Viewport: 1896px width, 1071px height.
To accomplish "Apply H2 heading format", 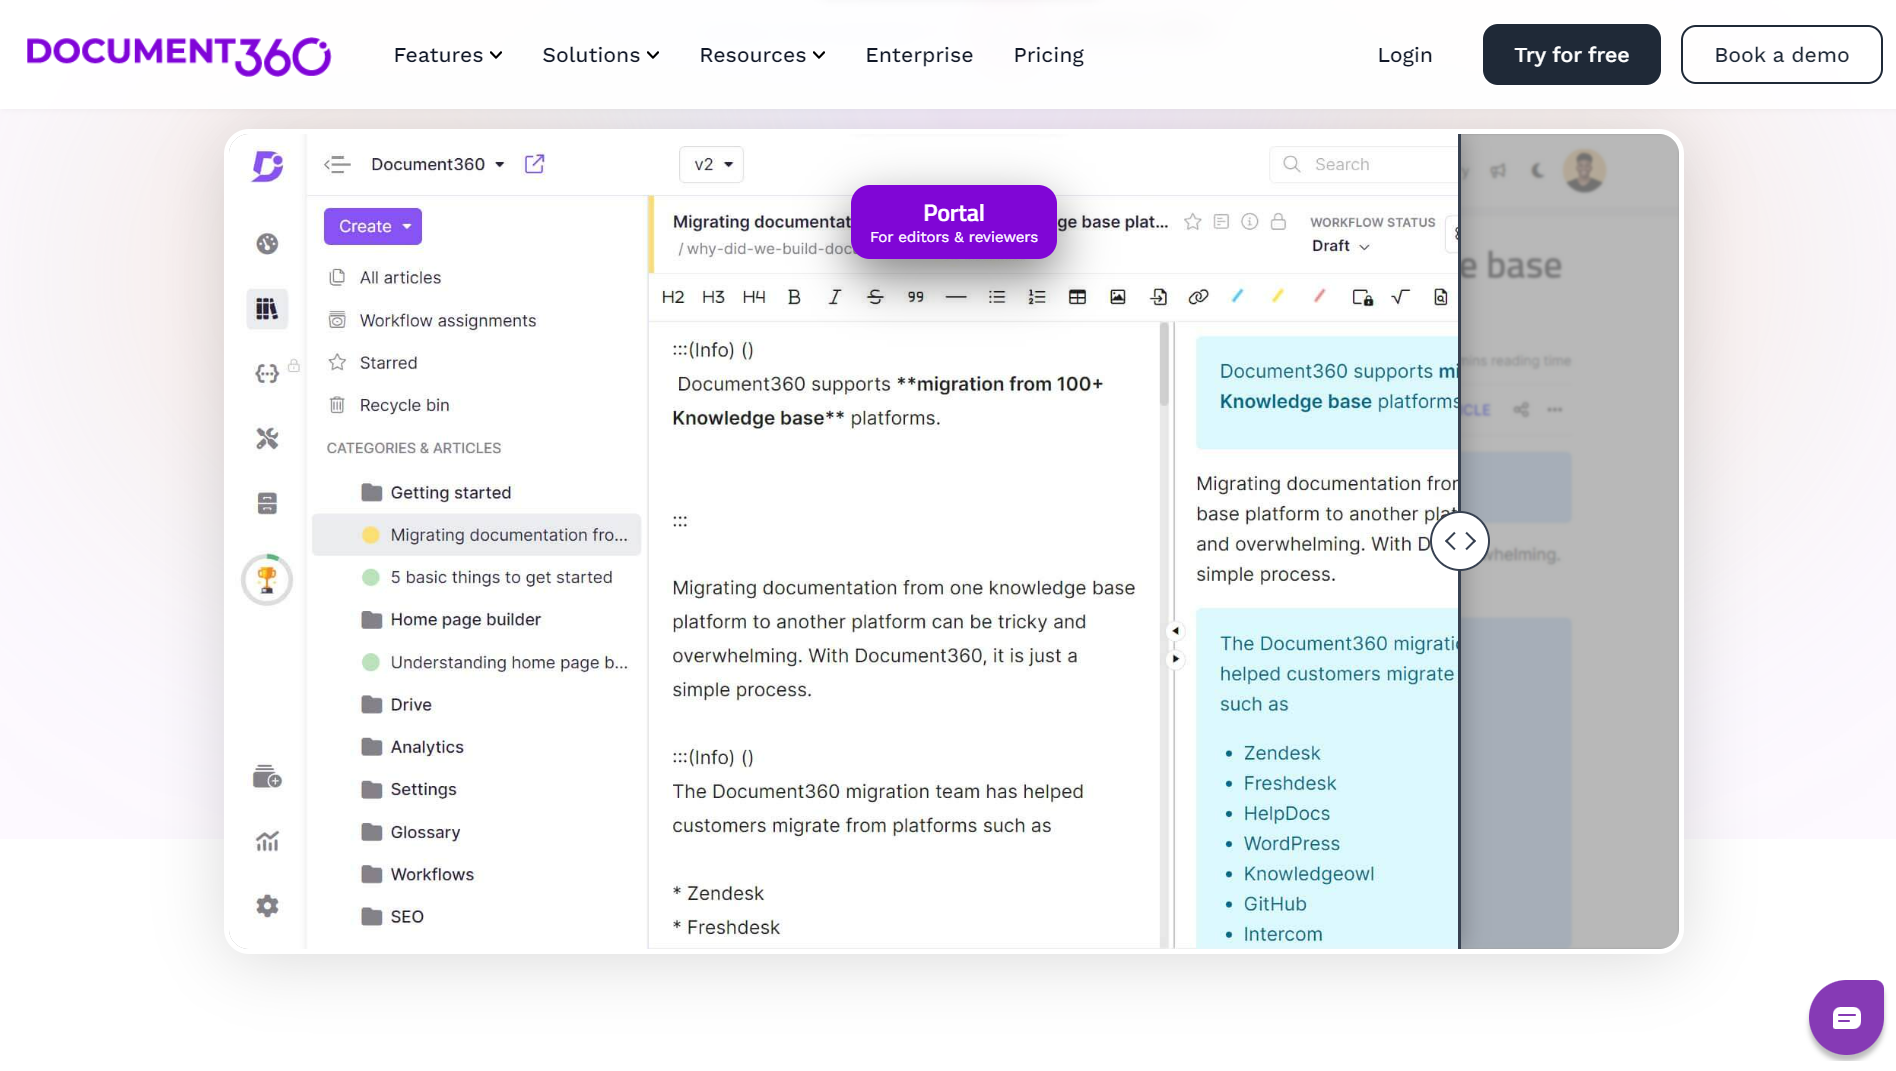I will pyautogui.click(x=673, y=297).
